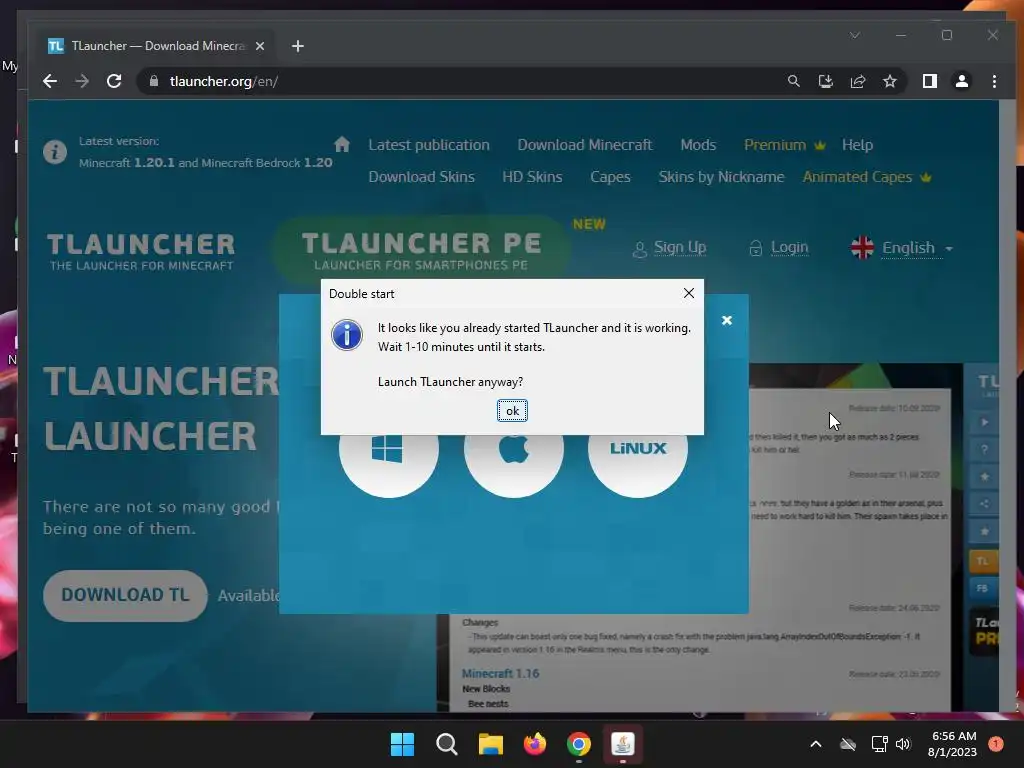Open the TLAUNCHER PE banner
This screenshot has width=1024, height=768.
pos(421,251)
